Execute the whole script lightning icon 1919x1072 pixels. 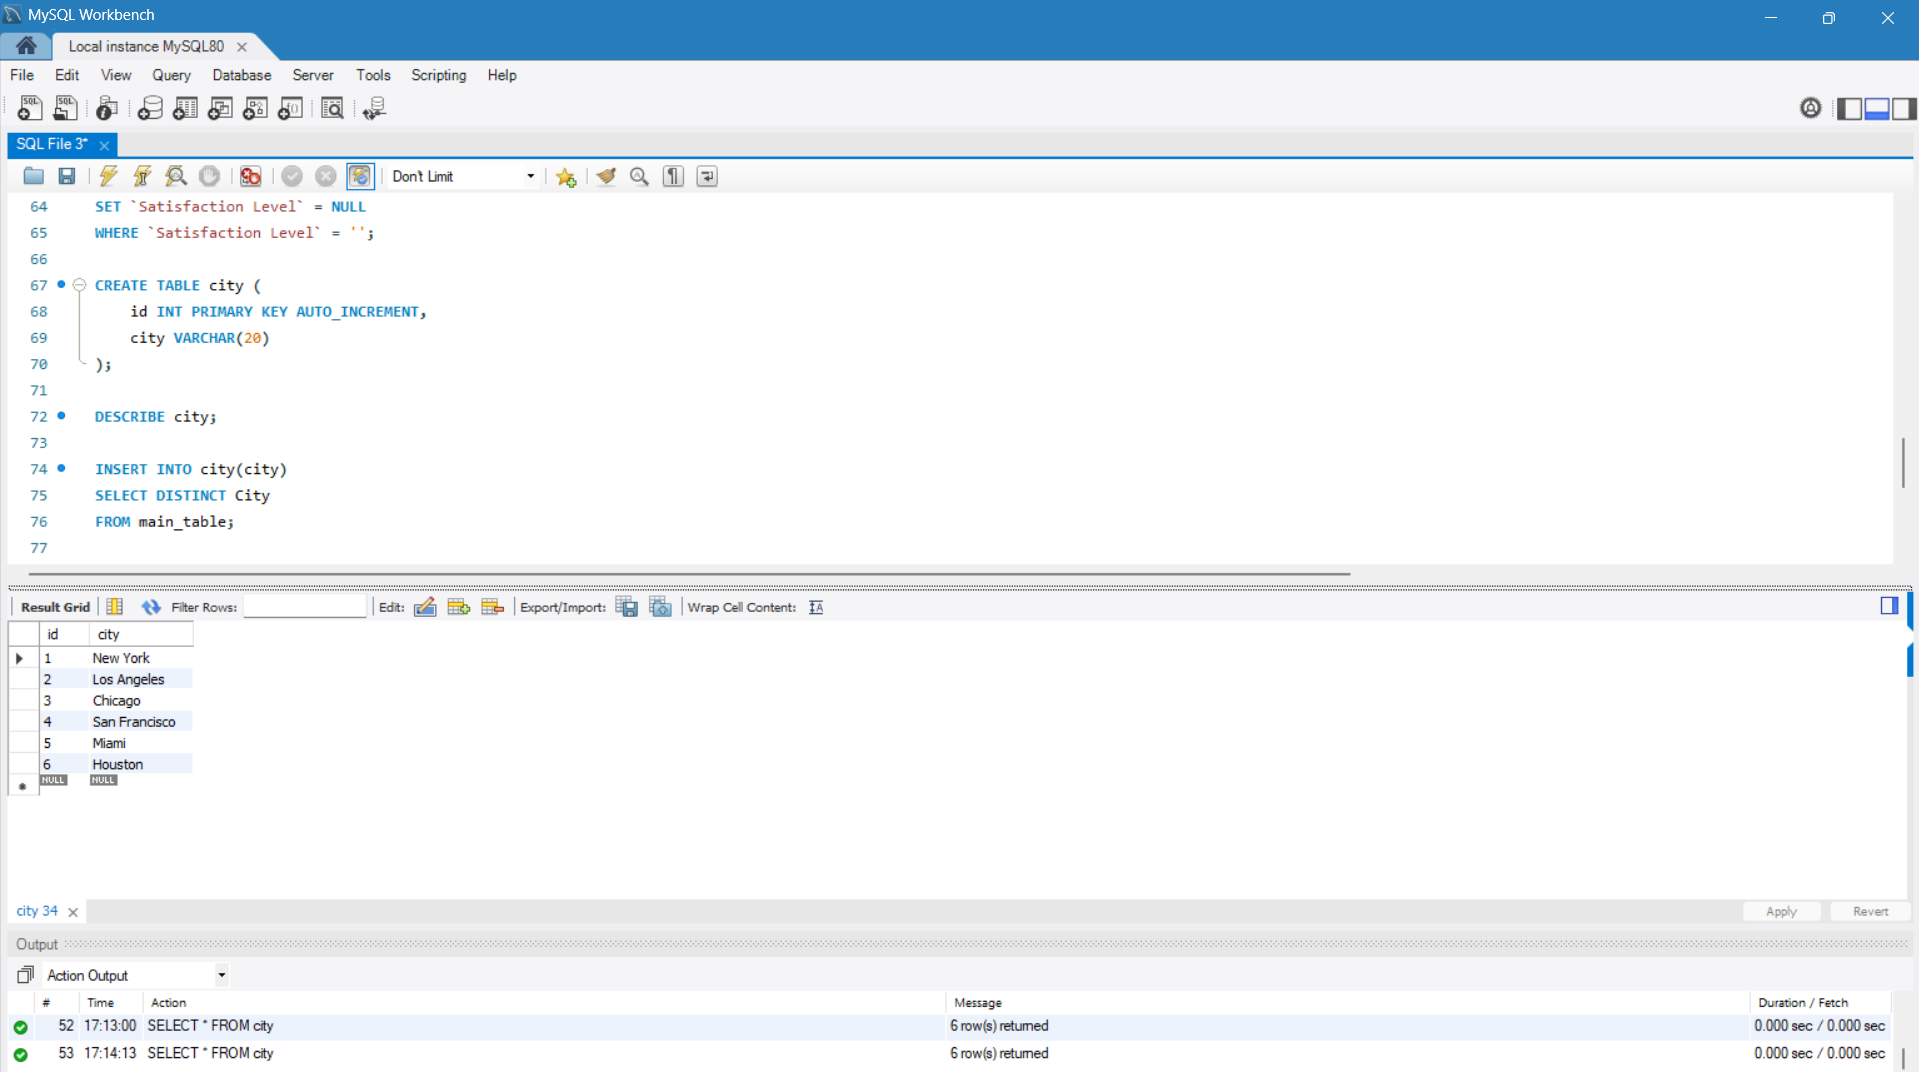108,176
